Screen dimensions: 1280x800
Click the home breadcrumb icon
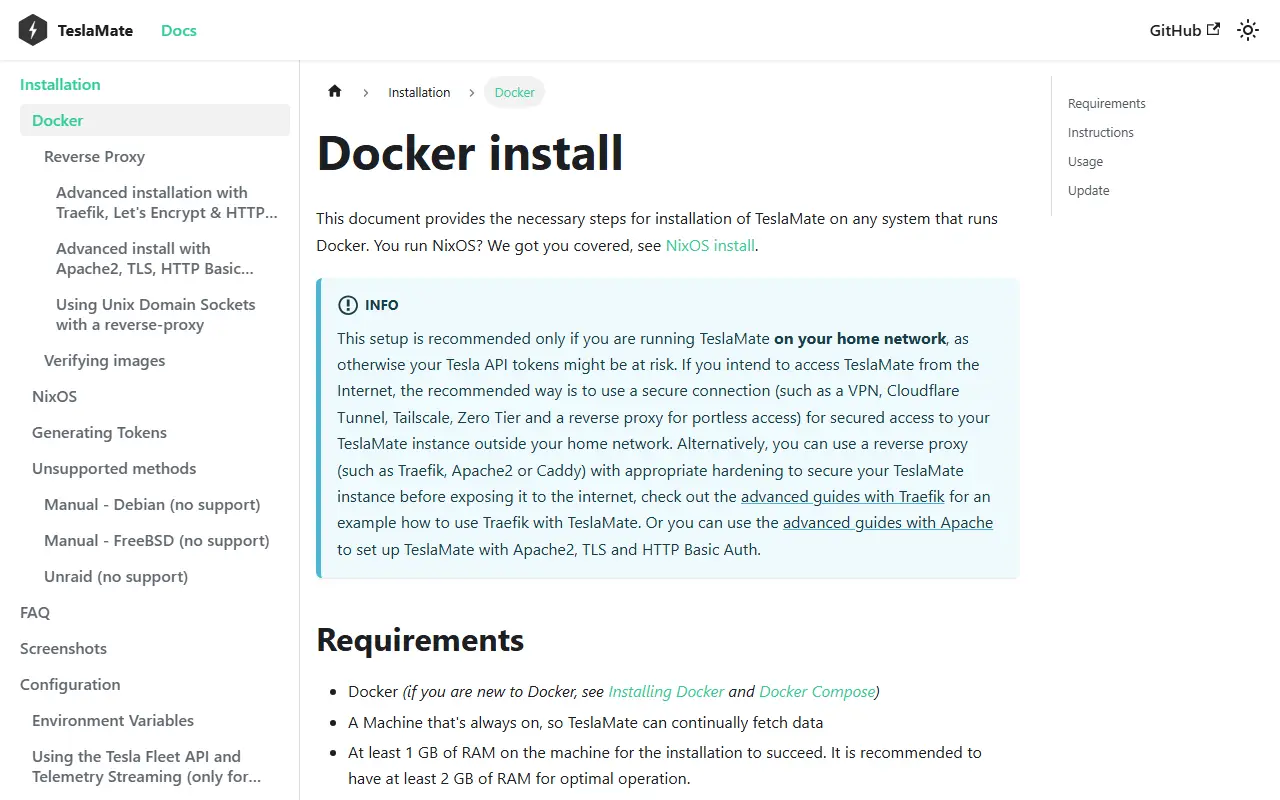(335, 91)
